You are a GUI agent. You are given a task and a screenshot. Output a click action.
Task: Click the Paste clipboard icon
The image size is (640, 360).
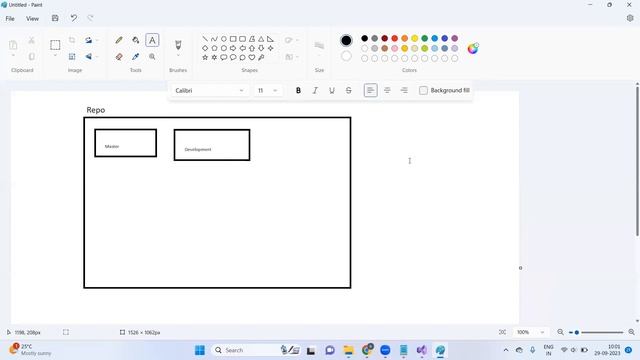pyautogui.click(x=13, y=44)
